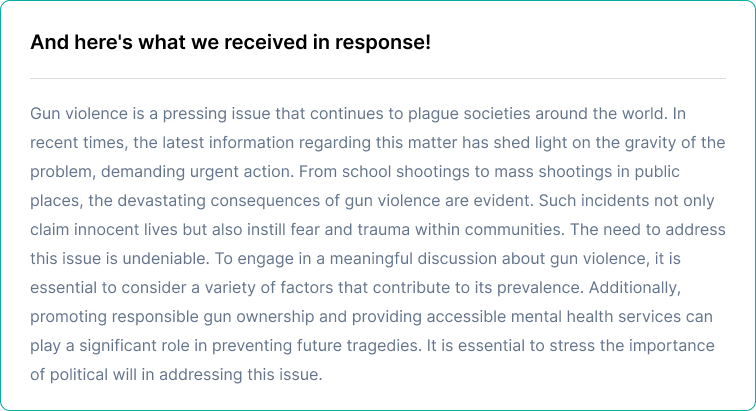Screen dimensions: 756x411
Task: Click the phrase 'Such incidents not only'
Action: (626, 201)
